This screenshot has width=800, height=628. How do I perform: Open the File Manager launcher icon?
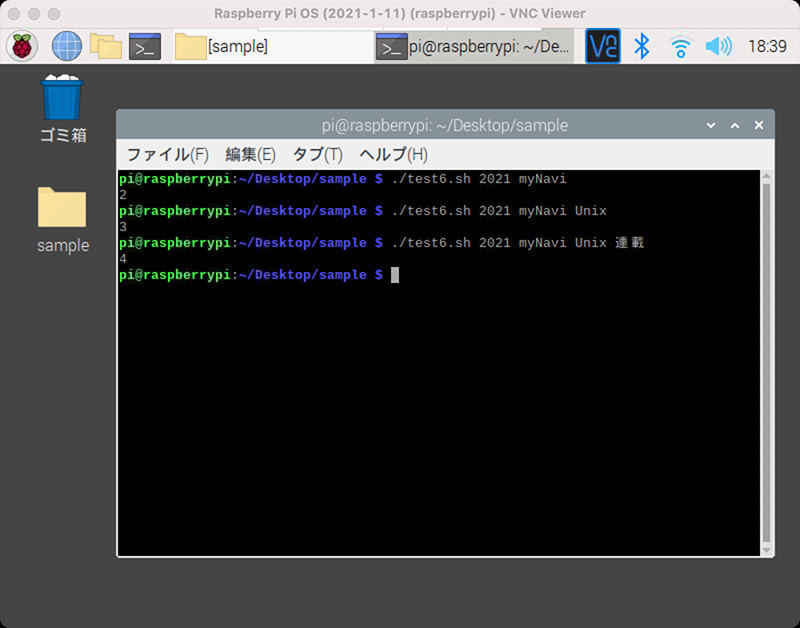(106, 46)
